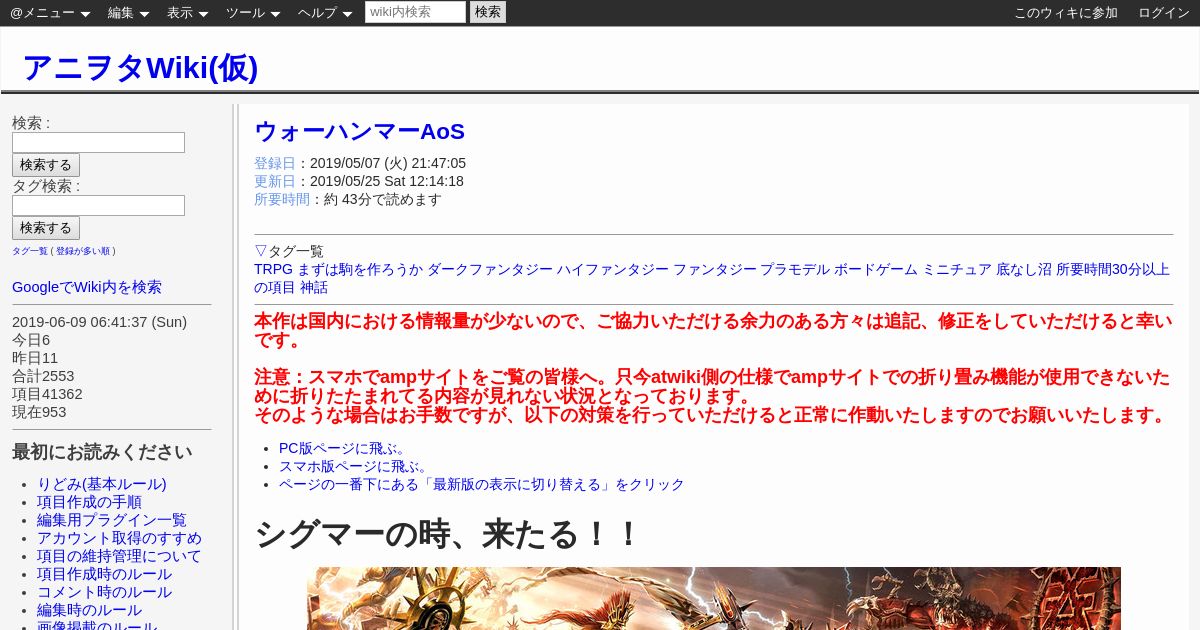Screen dimensions: 1200x630
Task: Open the ツール dropdown menu
Action: [x=253, y=13]
